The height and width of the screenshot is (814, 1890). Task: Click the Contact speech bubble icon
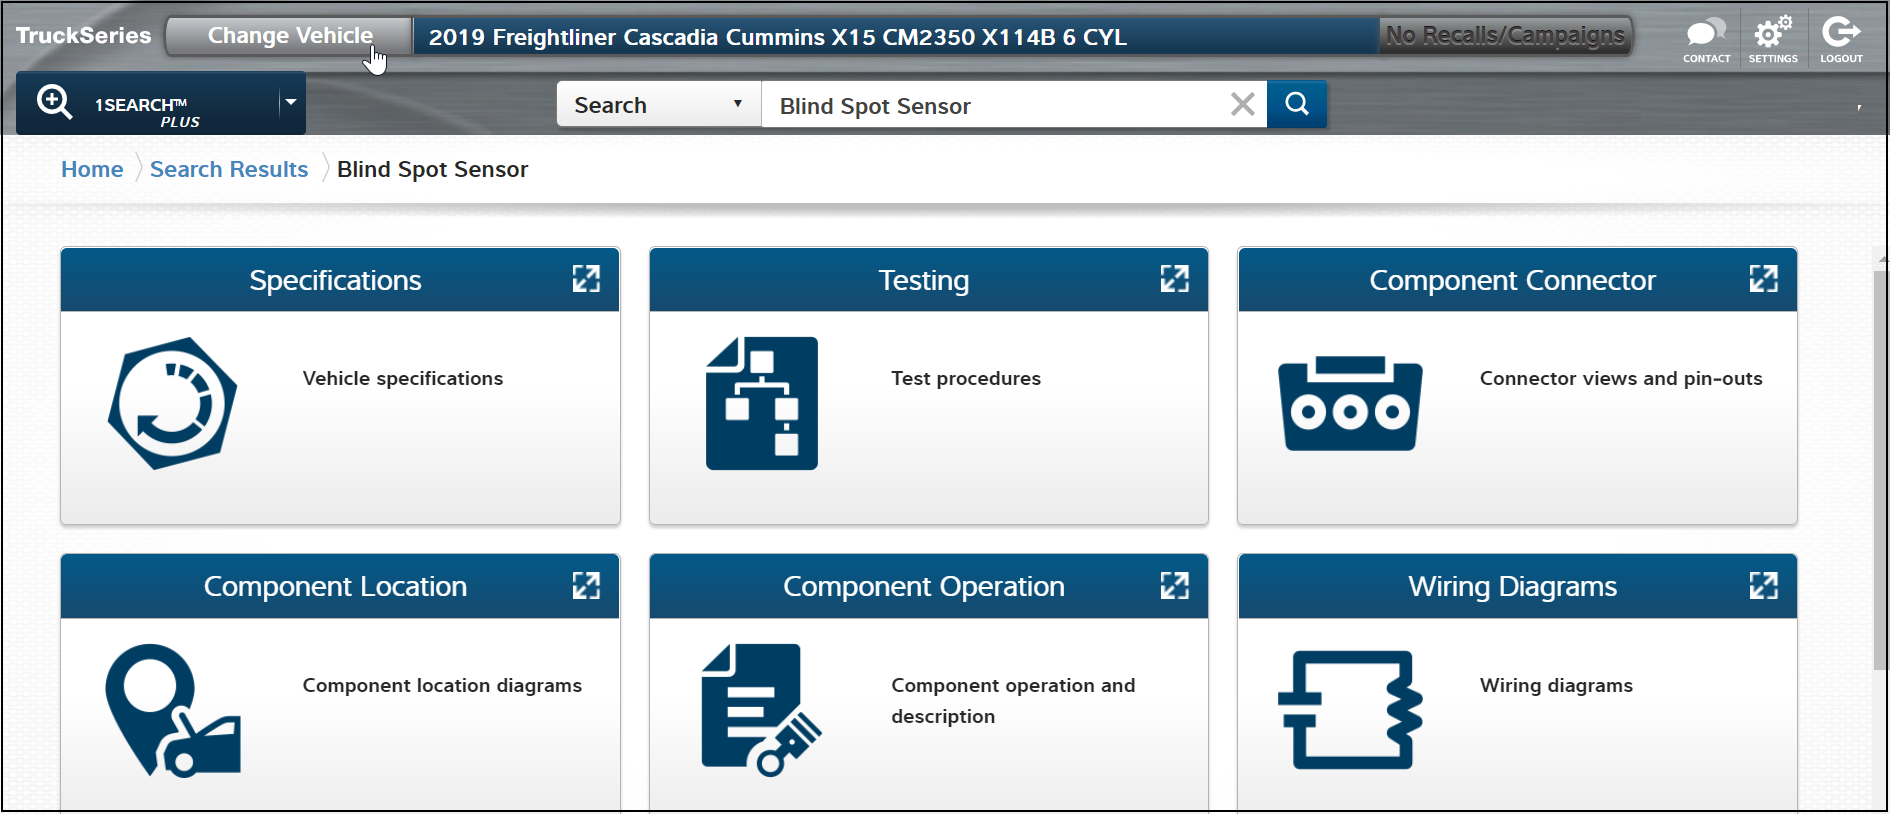click(1706, 35)
